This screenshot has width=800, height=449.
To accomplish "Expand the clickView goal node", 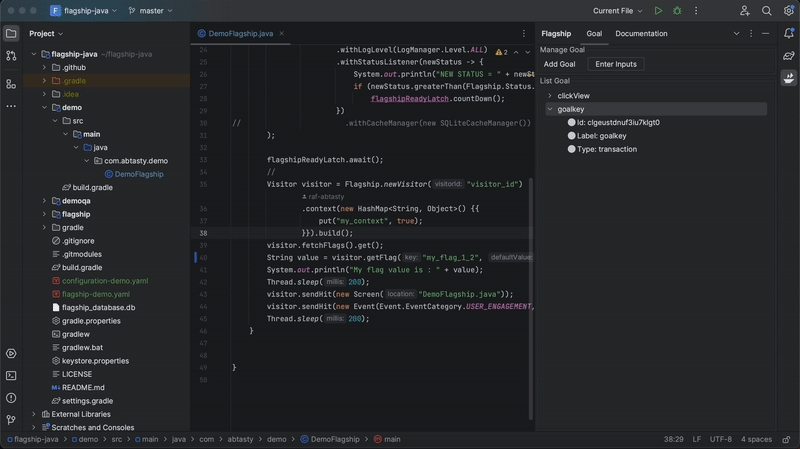I will point(550,96).
